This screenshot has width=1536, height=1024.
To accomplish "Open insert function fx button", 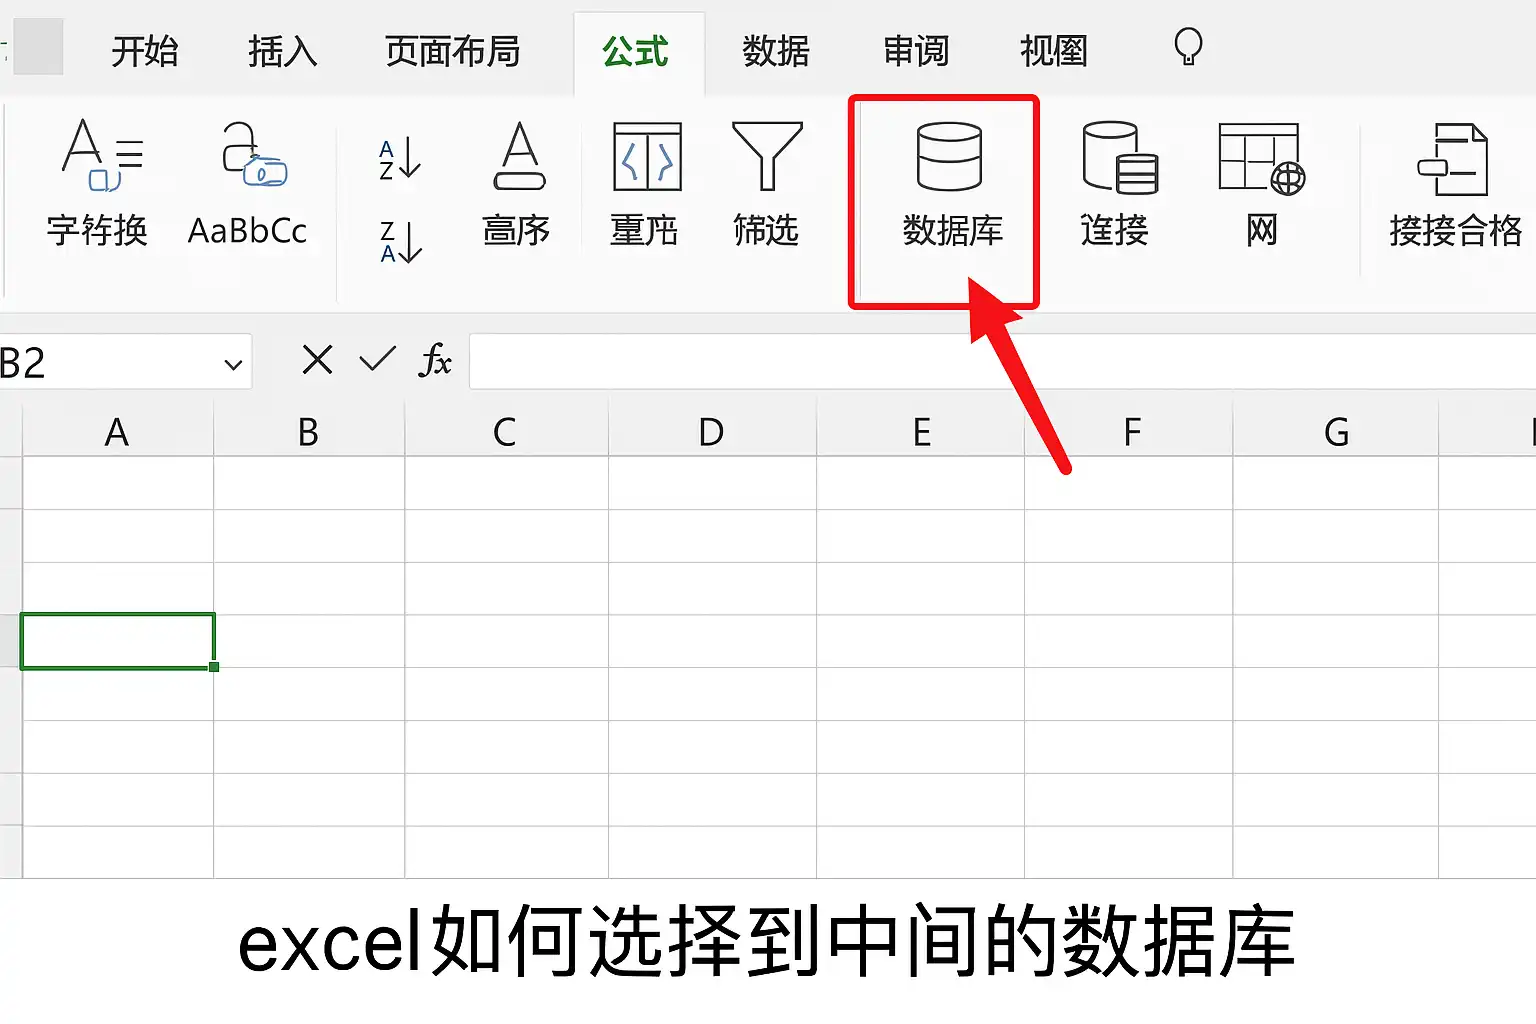I will 435,360.
